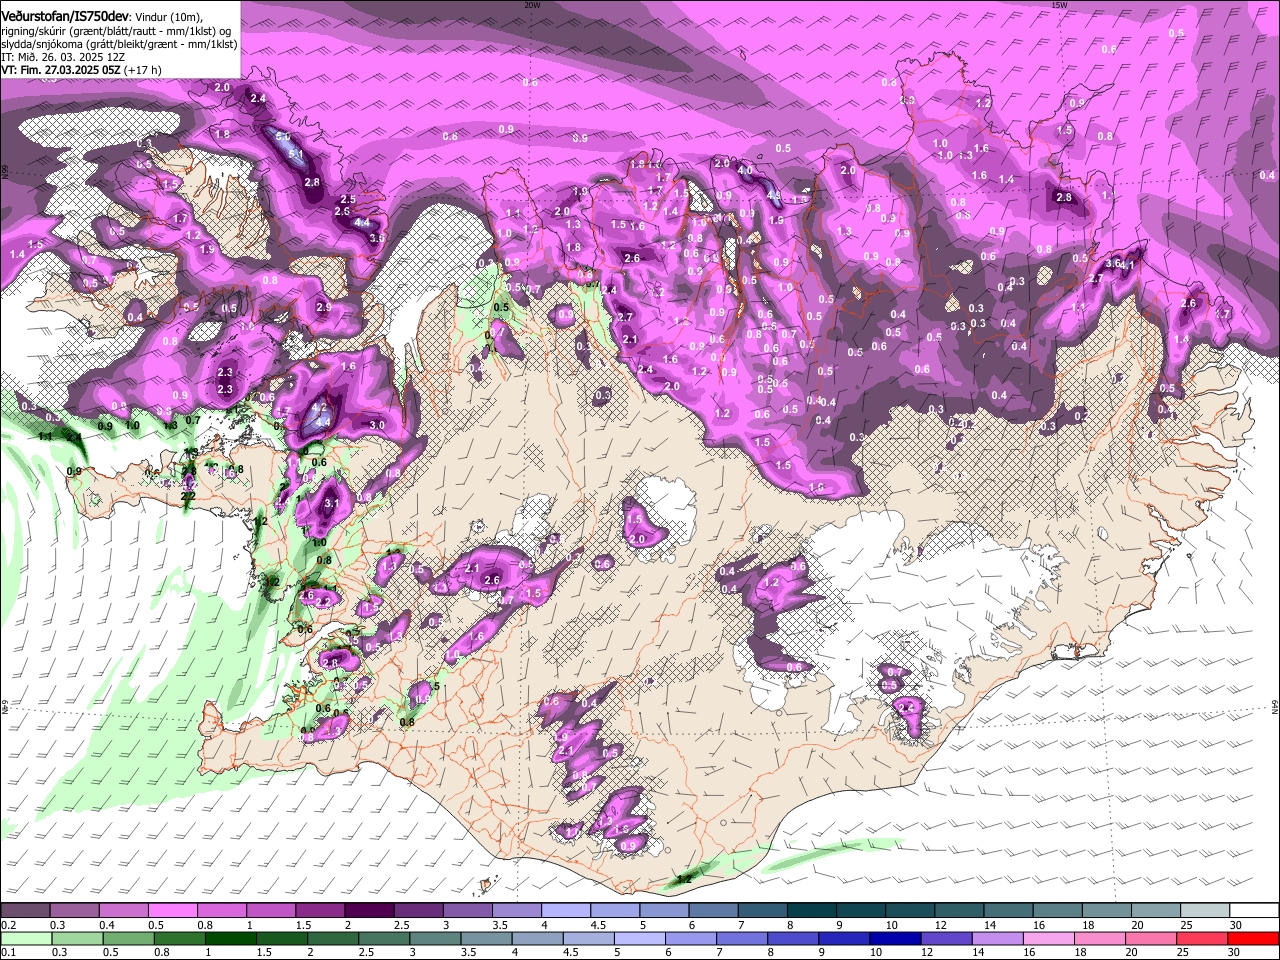
Task: Pick the lower-row swatch between 25 and 30
Action: (1203, 938)
